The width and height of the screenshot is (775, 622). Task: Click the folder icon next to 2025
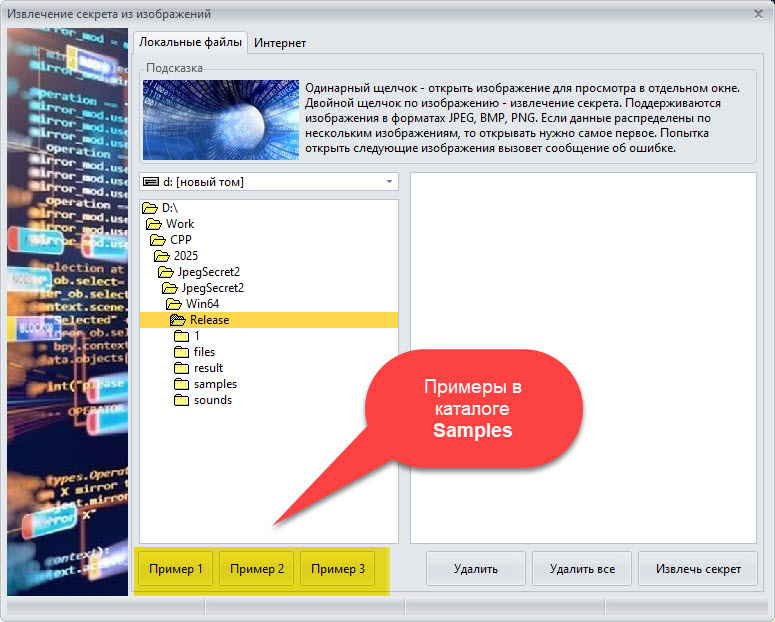click(x=162, y=256)
